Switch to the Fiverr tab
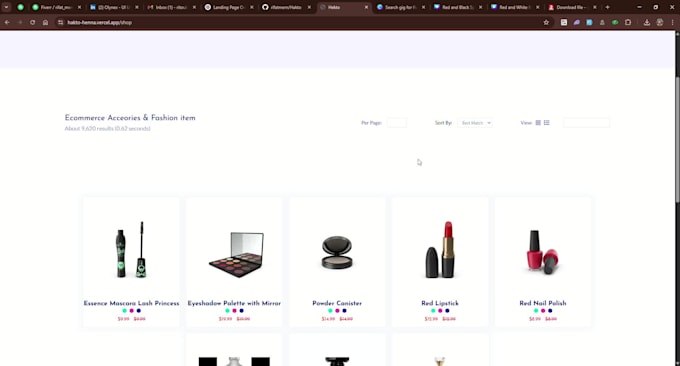 (x=56, y=7)
